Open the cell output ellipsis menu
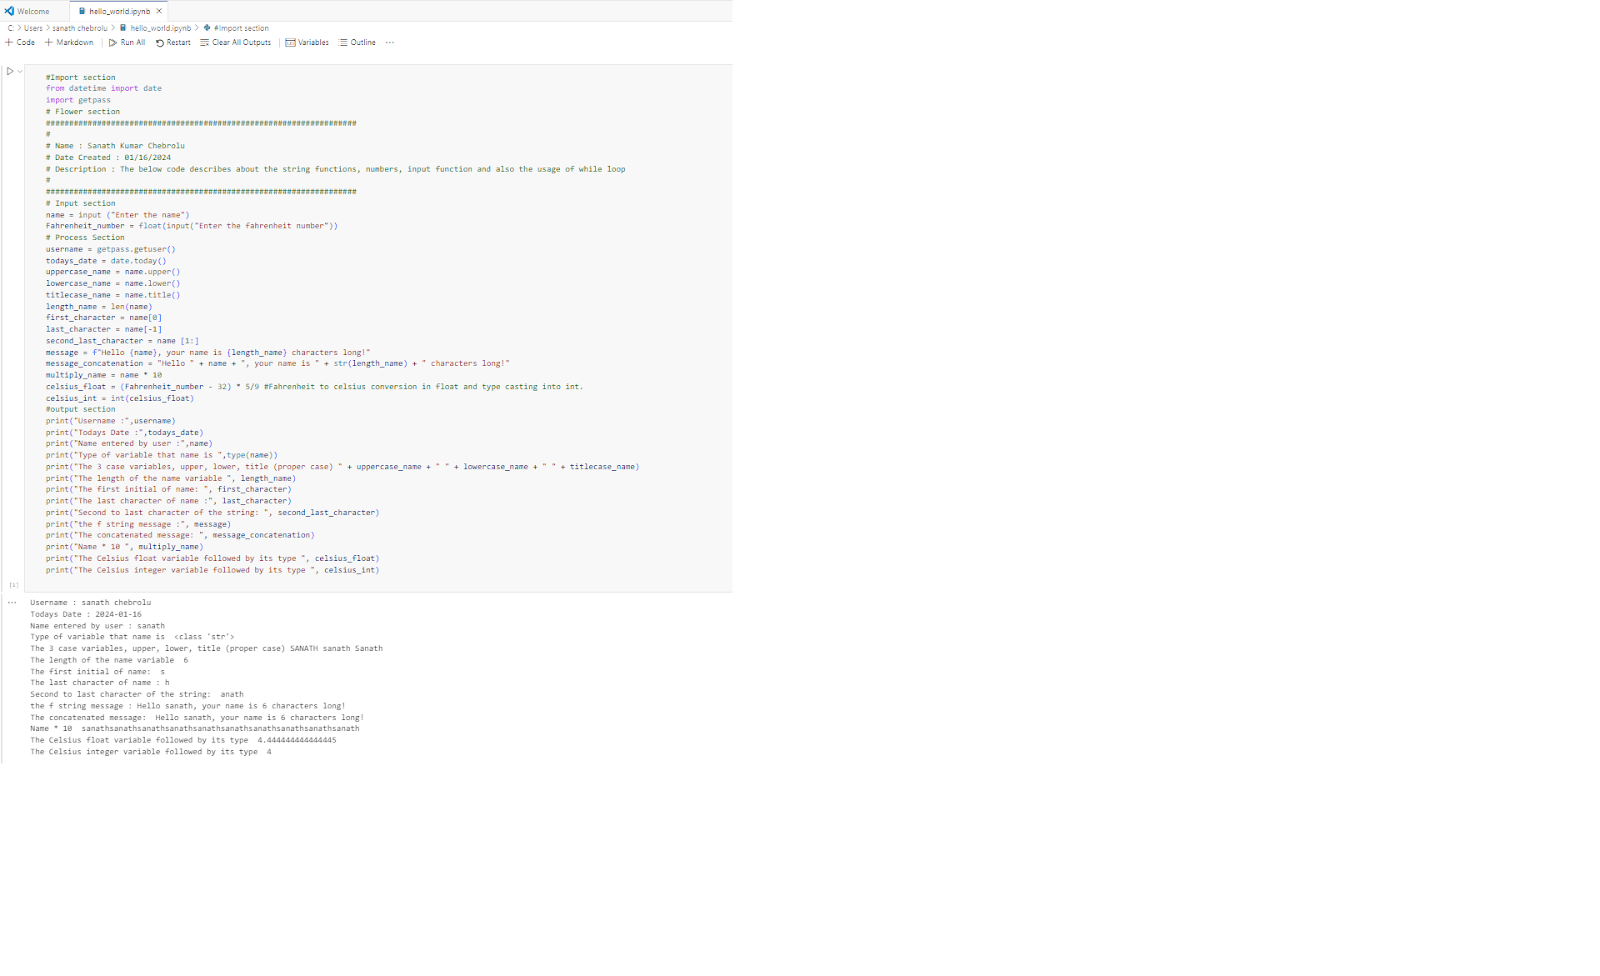Screen dimensions: 1600x976 coord(12,603)
